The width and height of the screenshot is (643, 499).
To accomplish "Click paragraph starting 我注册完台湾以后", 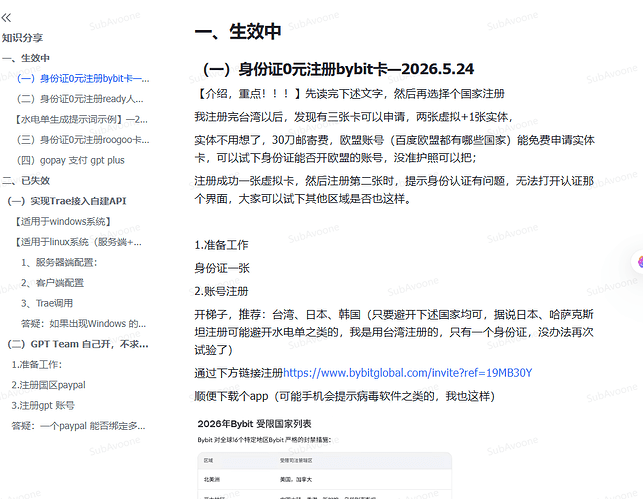I will pos(354,117).
